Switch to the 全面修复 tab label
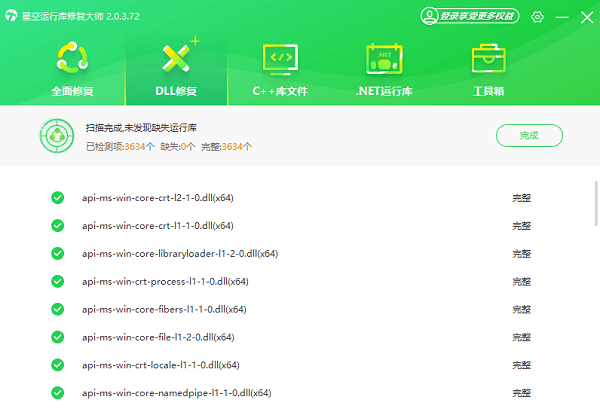This screenshot has height=412, width=600. [72, 91]
